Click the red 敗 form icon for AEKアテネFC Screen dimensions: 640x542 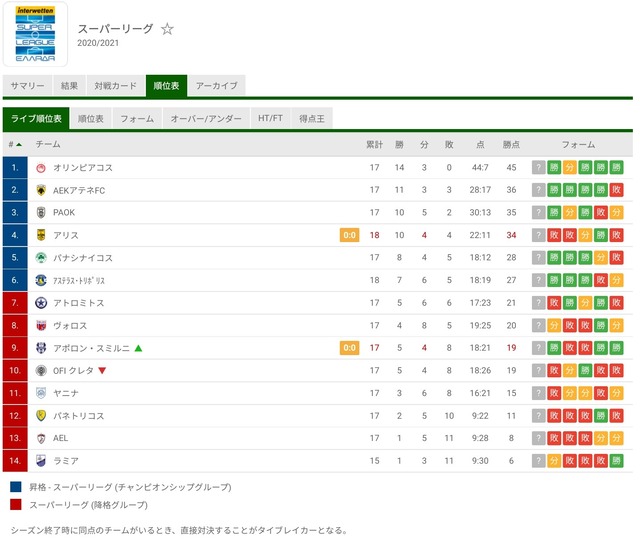tap(616, 190)
